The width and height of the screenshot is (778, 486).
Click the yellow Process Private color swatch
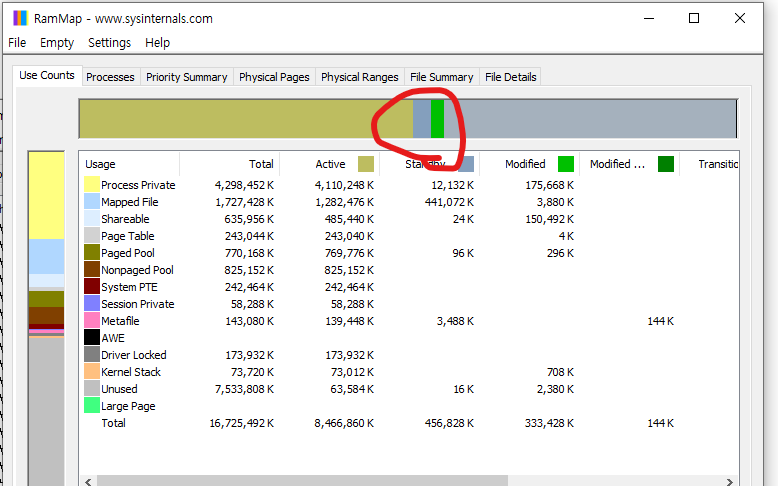[x=92, y=185]
